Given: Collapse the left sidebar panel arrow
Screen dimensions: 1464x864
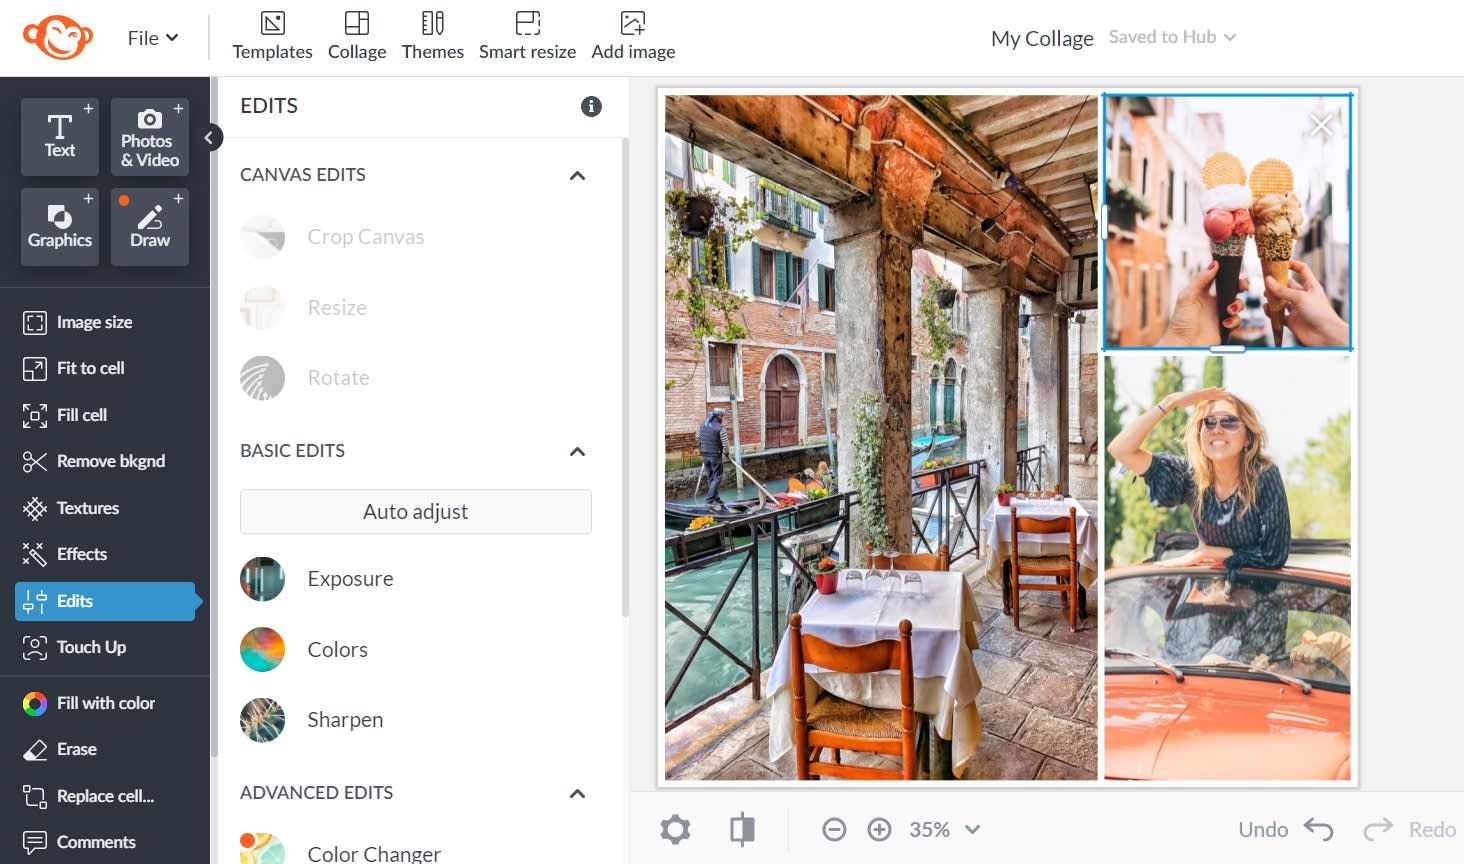Looking at the screenshot, I should (x=209, y=137).
